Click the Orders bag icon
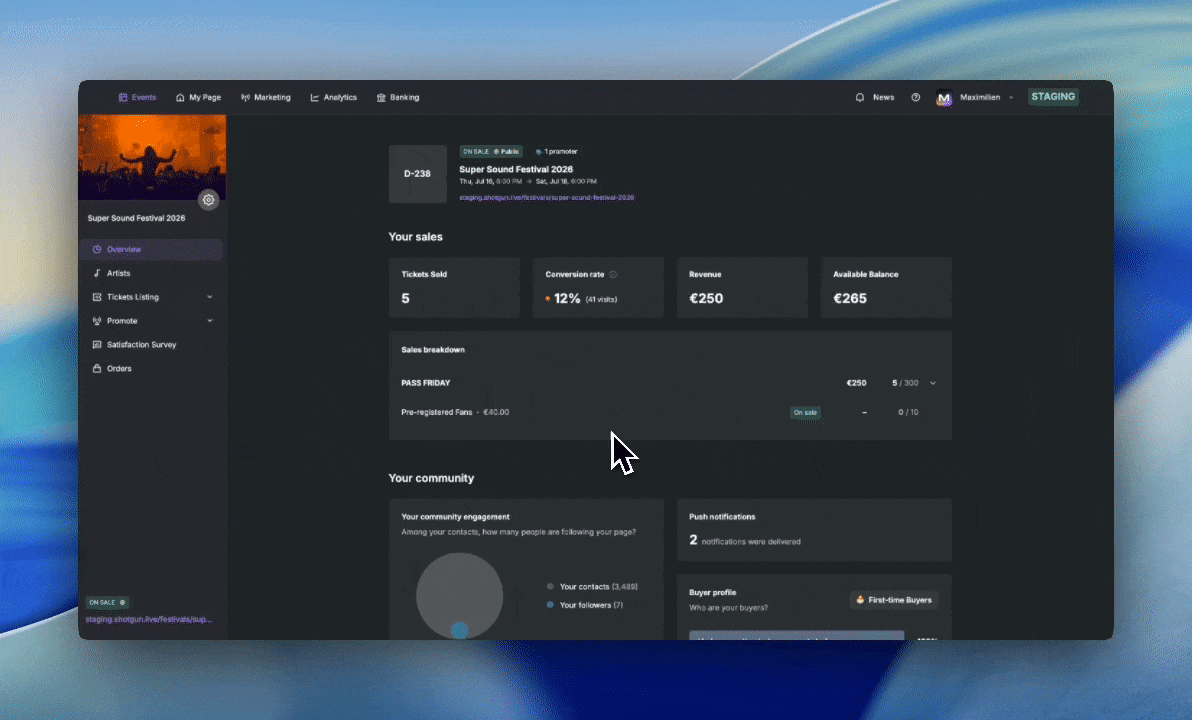 tap(97, 369)
